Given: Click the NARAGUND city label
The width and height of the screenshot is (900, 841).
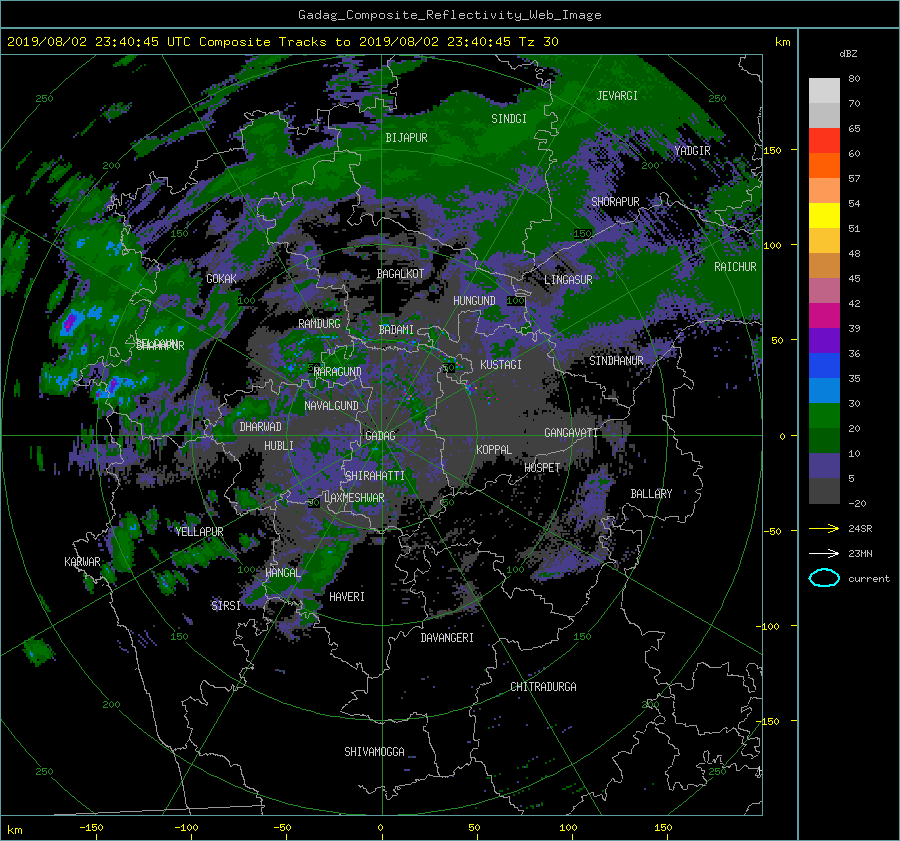Looking at the screenshot, I should (338, 371).
